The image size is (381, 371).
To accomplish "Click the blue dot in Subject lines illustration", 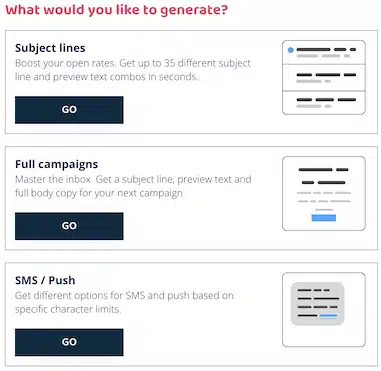I will point(290,50).
